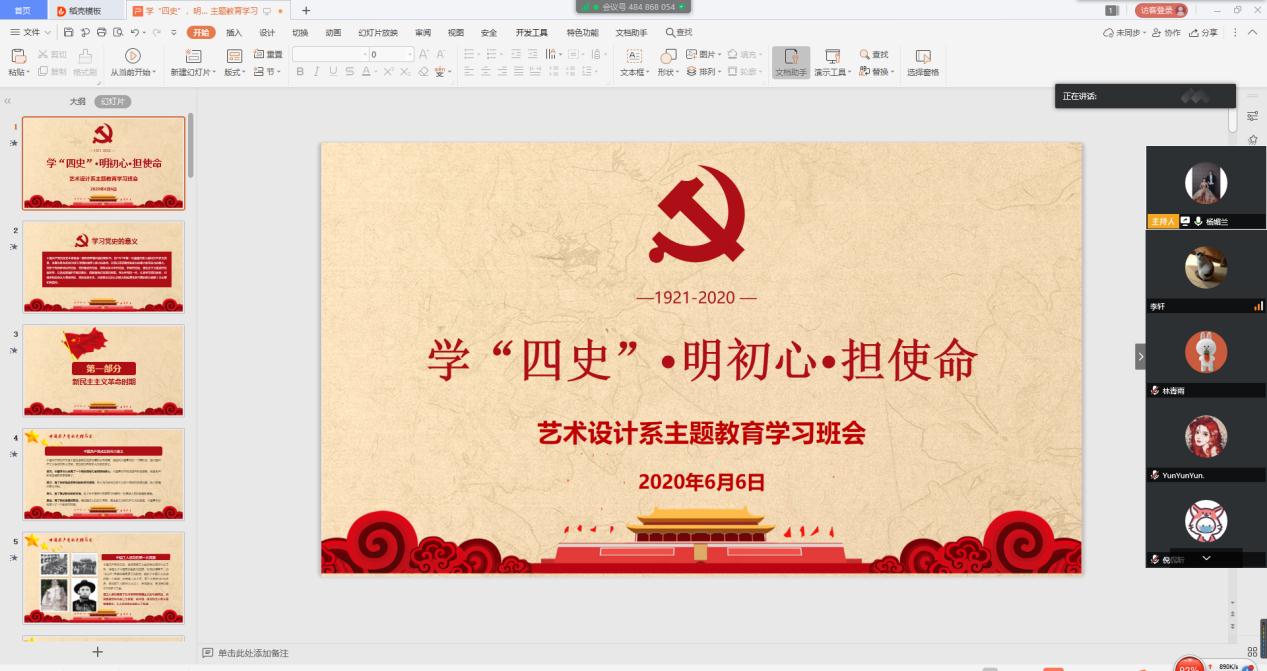Collapse the meeting participant video strip
Image resolution: width=1267 pixels, height=671 pixels.
[1140, 356]
